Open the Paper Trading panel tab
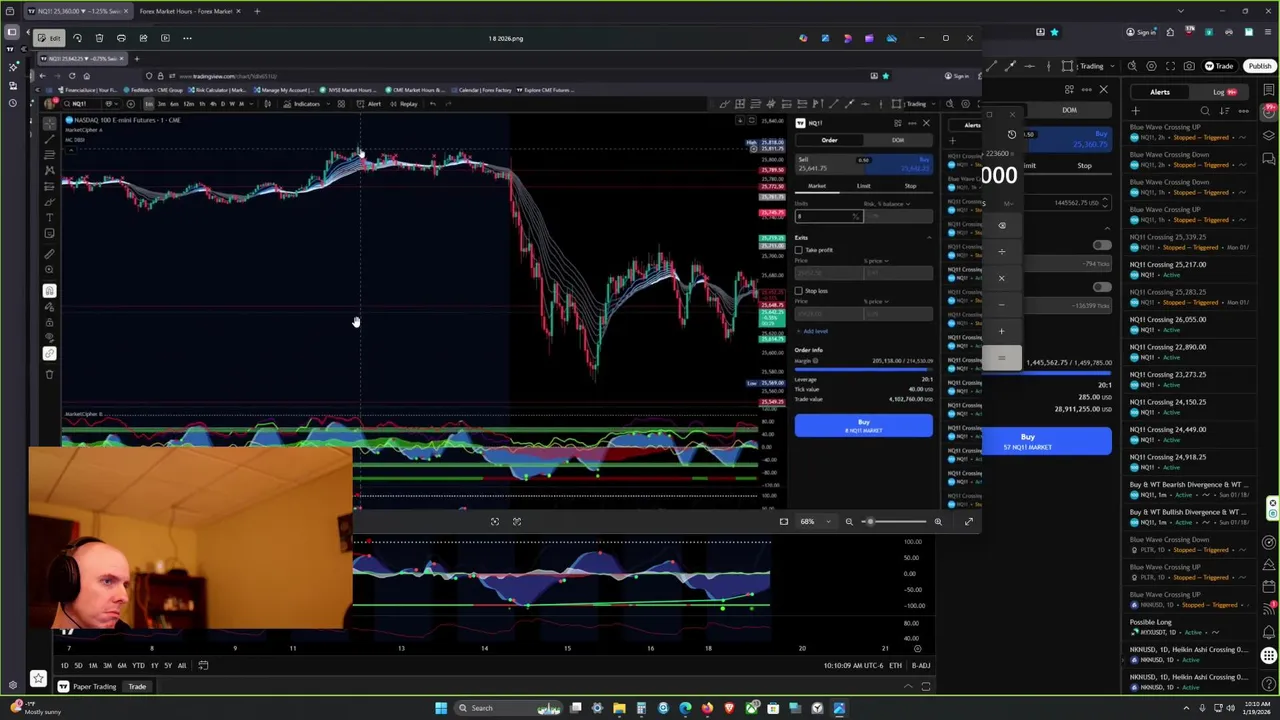The image size is (1280, 720). (87, 686)
